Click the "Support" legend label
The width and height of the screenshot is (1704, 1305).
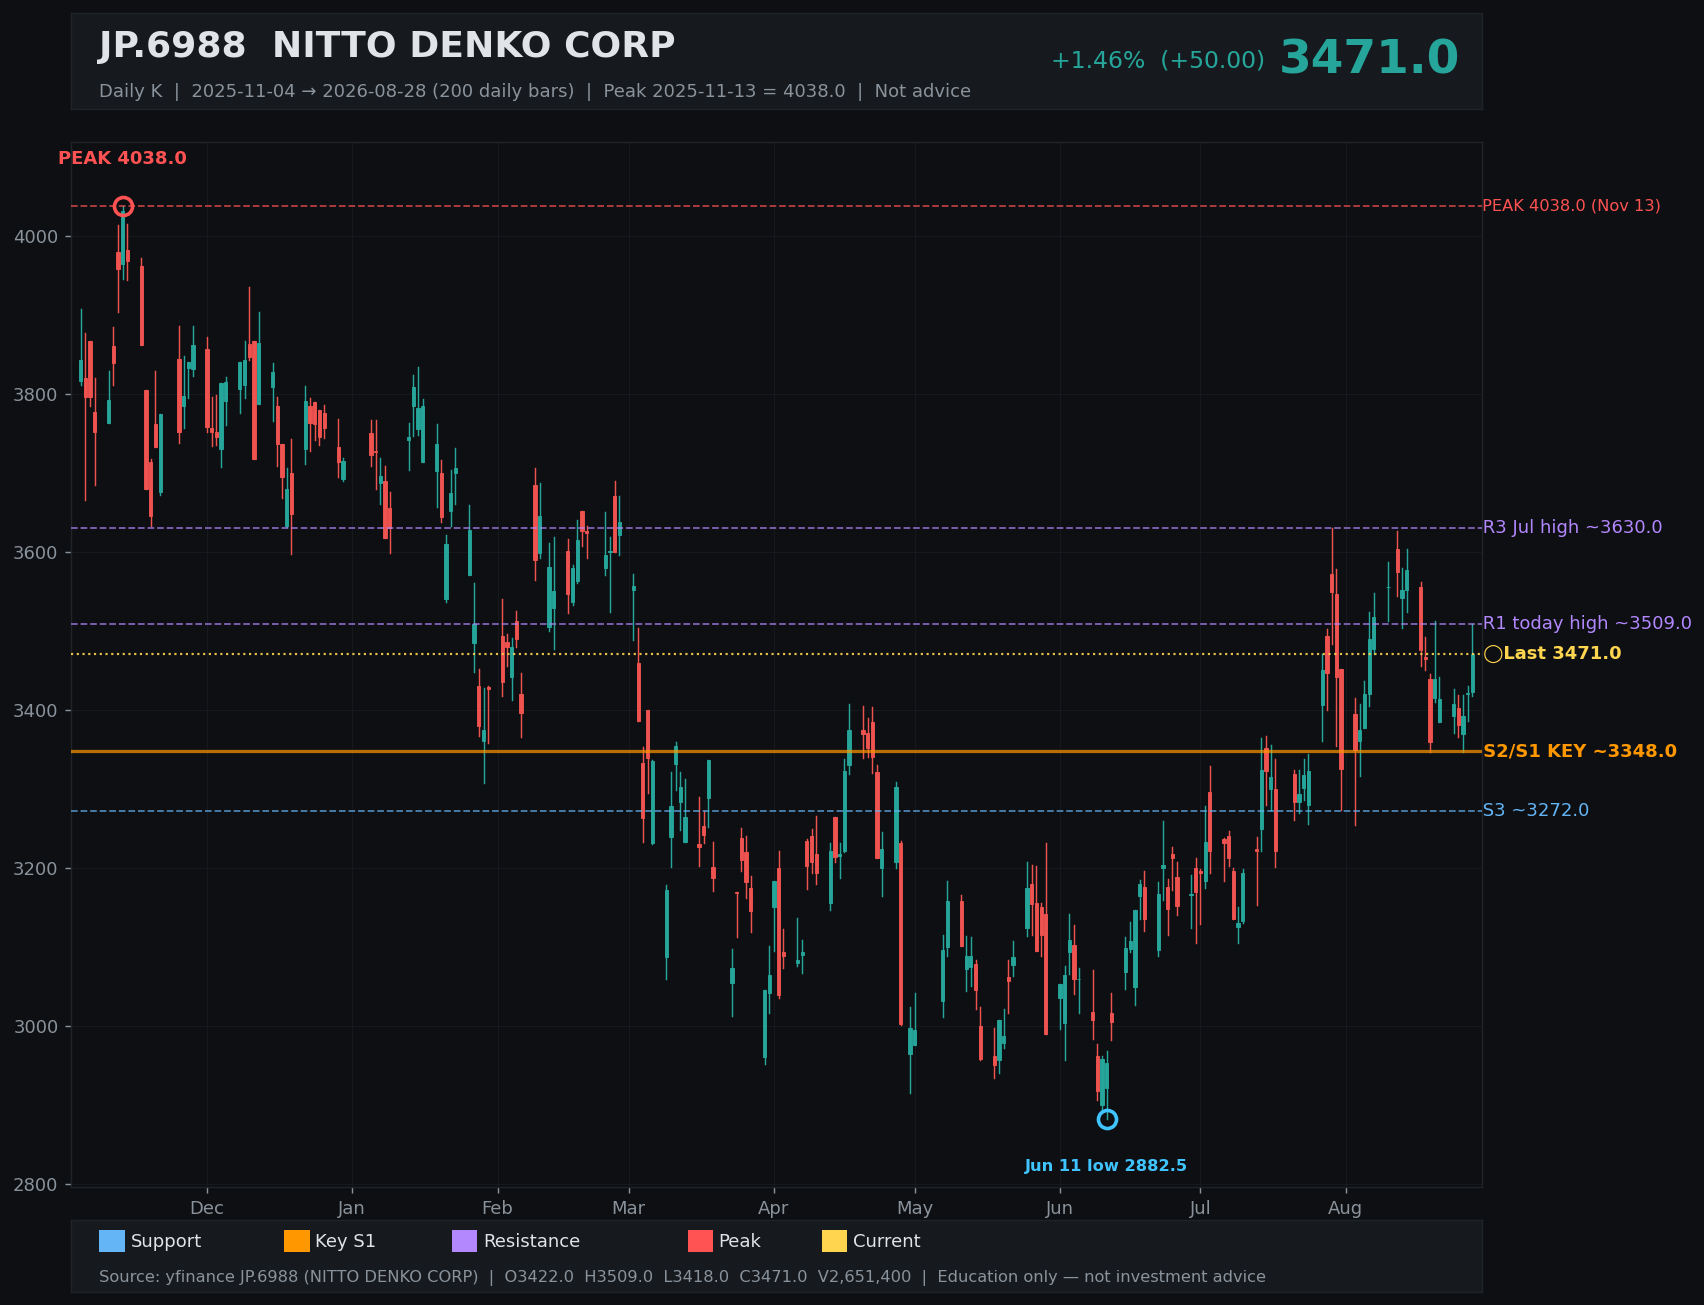166,1241
